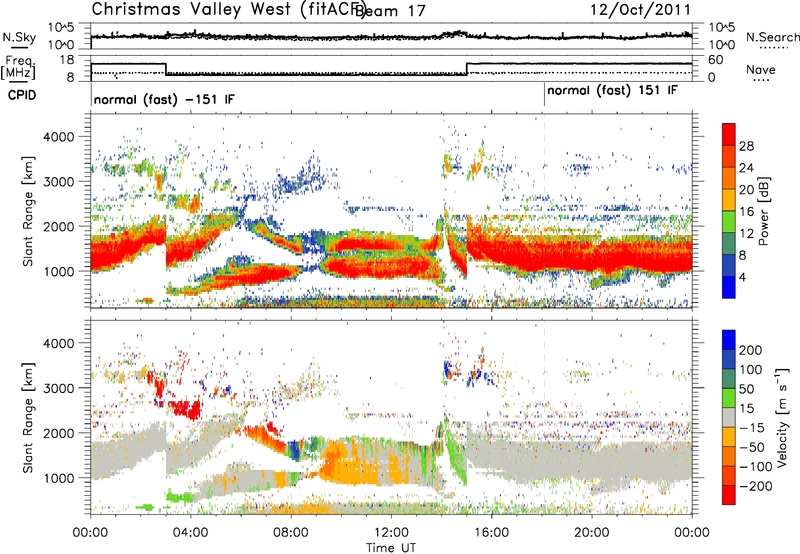Click the 'Freq. [MHz]' axis label
This screenshot has width=800, height=554.
tap(19, 68)
